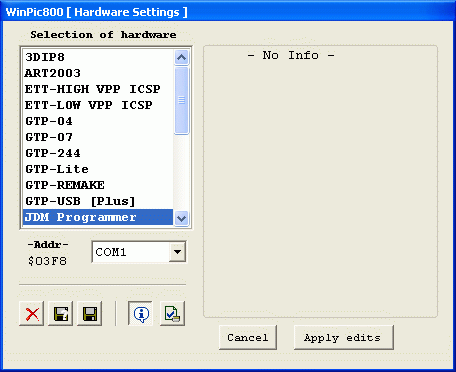Screen dimensions: 456x372
Task: Select ART2003 from the list
Action: coord(98,73)
